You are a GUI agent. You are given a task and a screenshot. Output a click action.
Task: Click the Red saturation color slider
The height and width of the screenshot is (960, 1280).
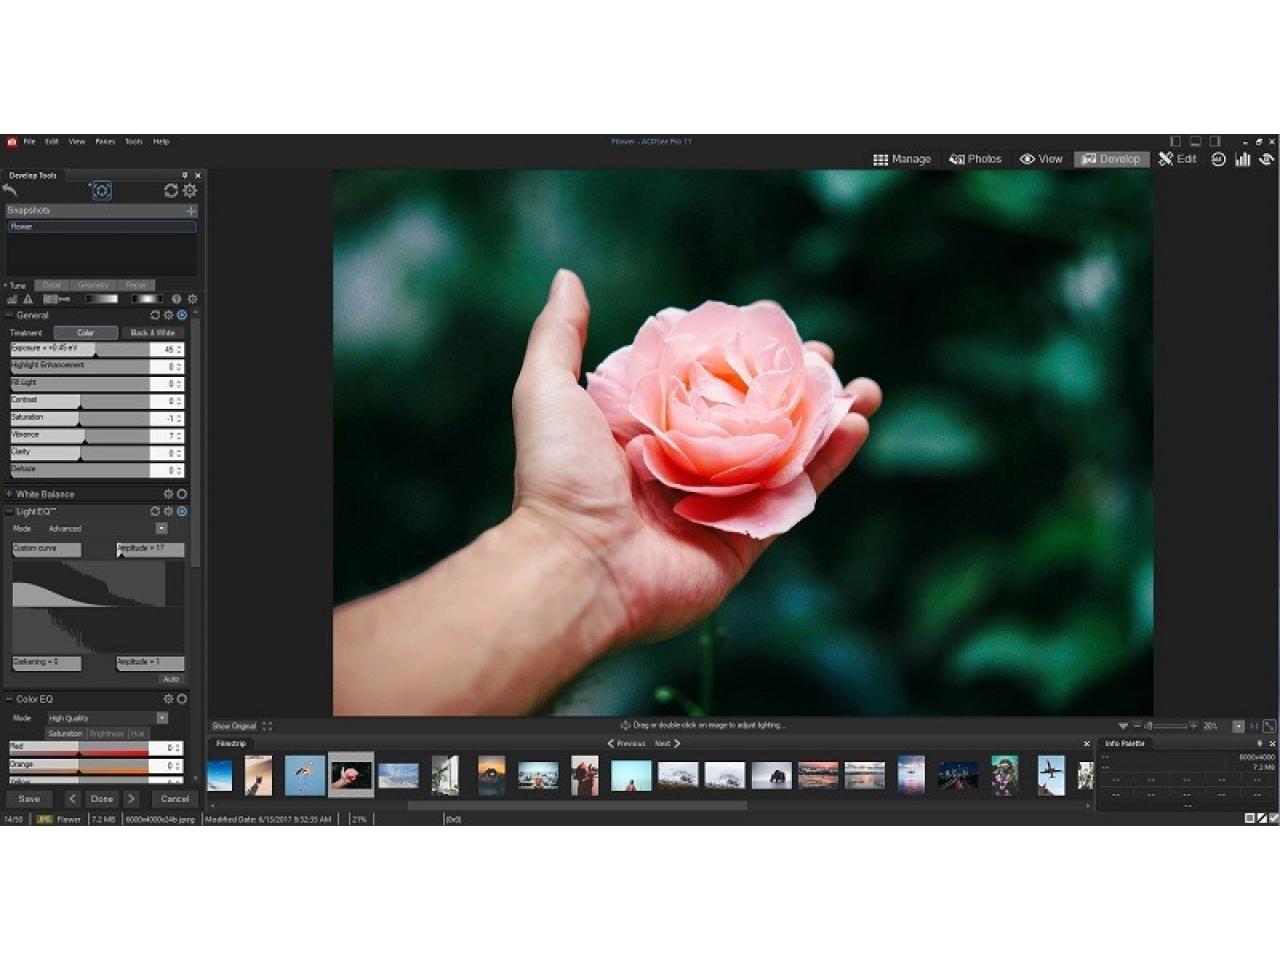pos(80,748)
